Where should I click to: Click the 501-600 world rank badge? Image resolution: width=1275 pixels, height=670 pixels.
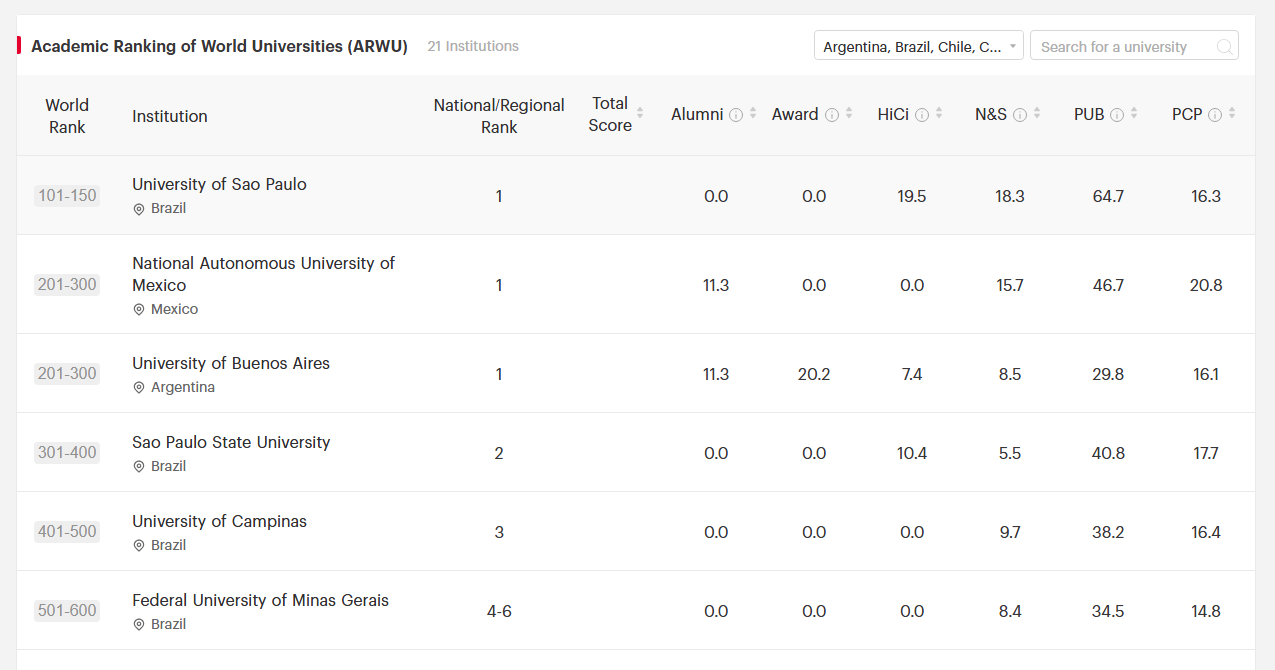coord(67,611)
